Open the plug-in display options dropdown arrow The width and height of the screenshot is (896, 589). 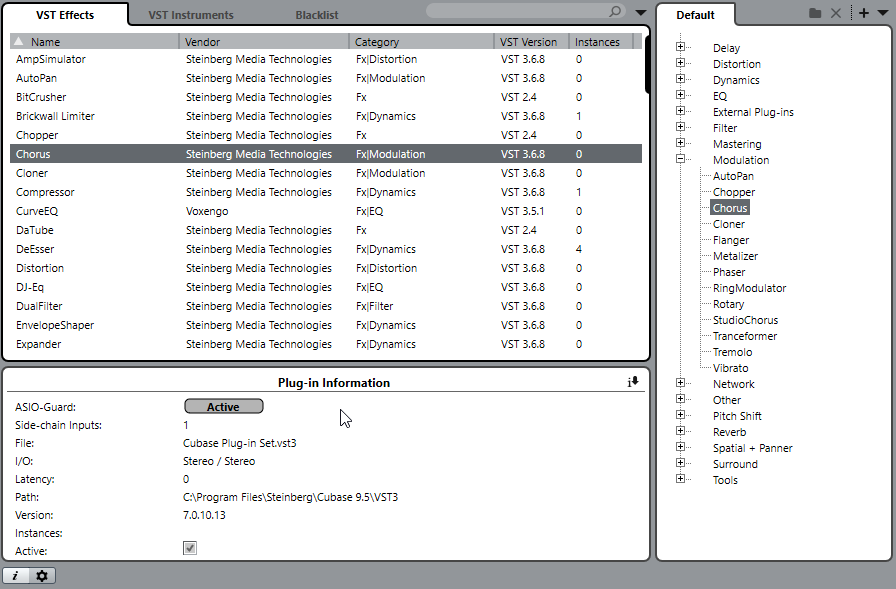pyautogui.click(x=641, y=13)
